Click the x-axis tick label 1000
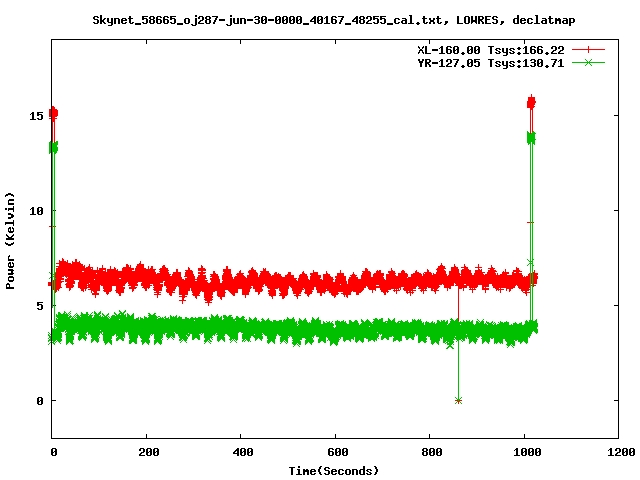Screen dimensions: 640x480 coord(527,452)
